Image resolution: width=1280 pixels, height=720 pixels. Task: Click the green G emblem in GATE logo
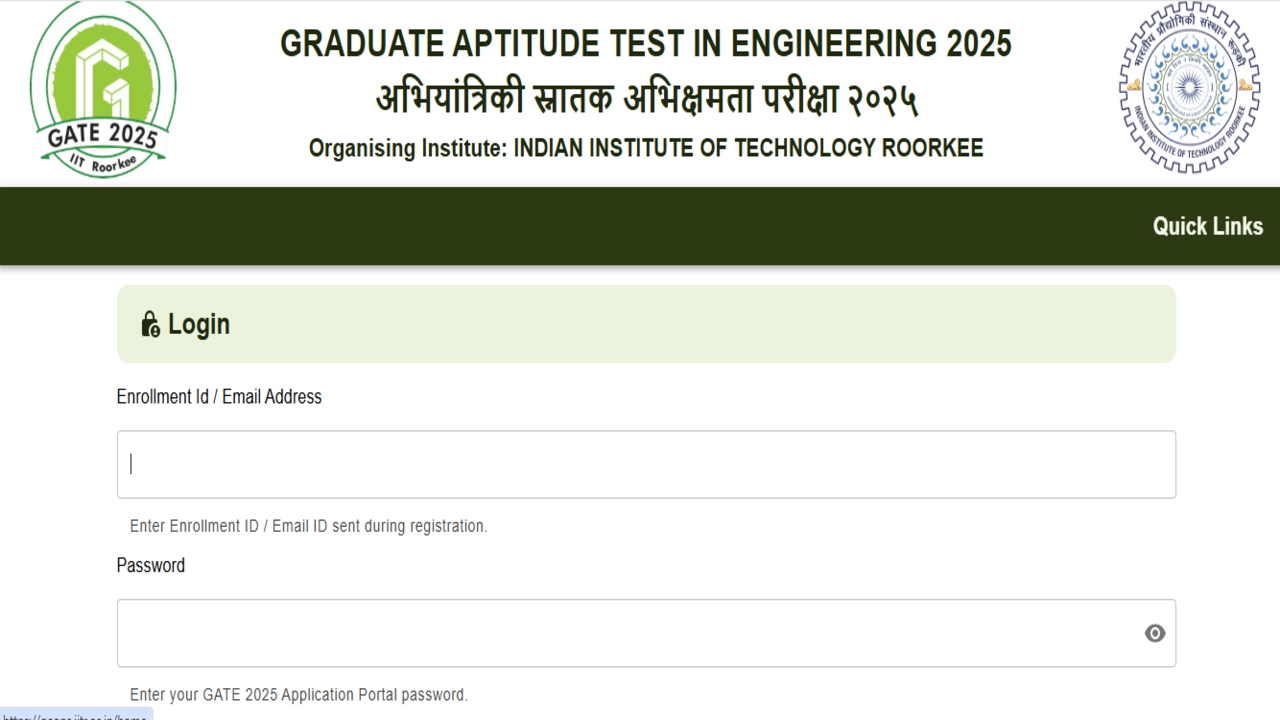(104, 74)
